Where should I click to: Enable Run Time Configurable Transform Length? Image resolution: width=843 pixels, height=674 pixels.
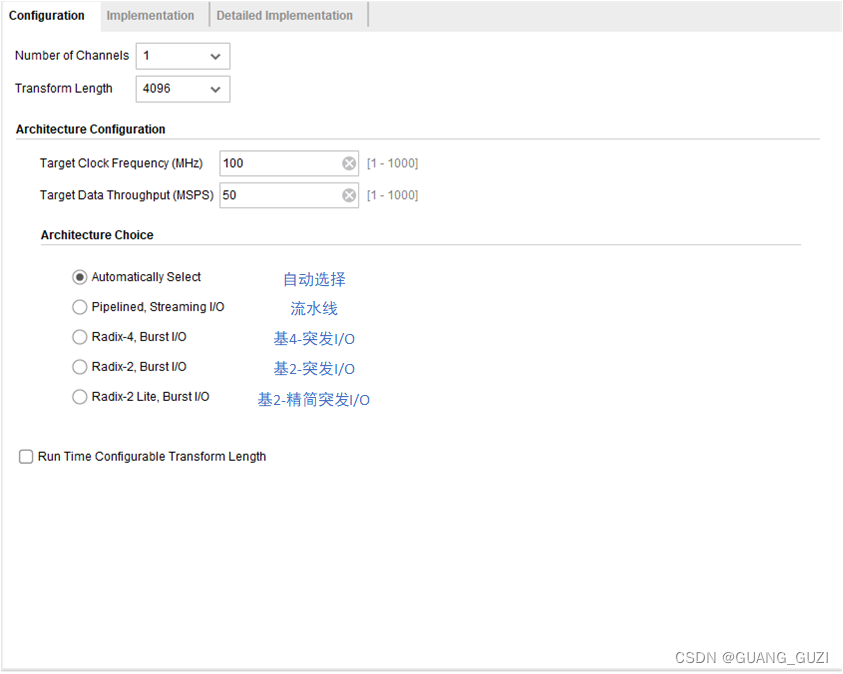click(25, 456)
